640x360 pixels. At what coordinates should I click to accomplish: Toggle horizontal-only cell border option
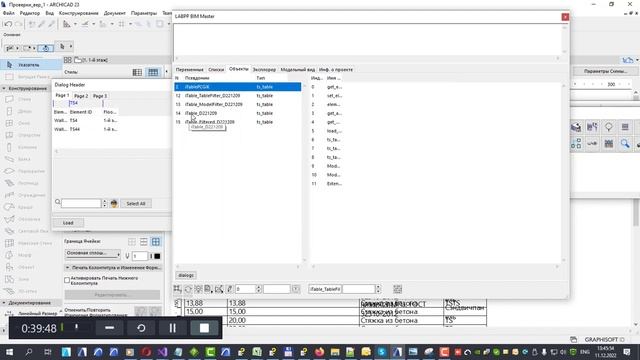[x=144, y=242]
